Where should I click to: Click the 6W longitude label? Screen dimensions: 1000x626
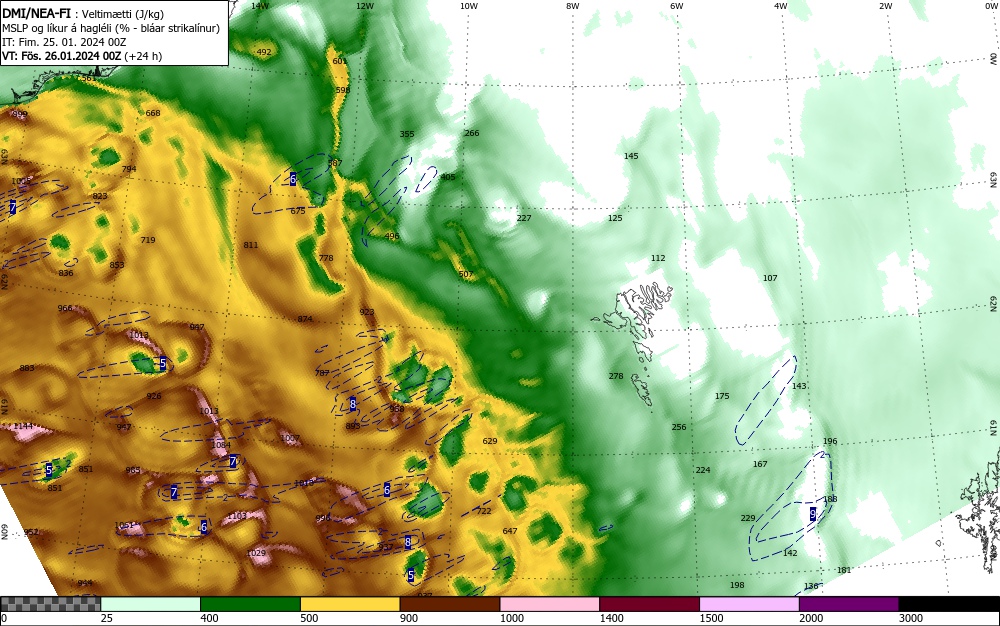[x=677, y=6]
